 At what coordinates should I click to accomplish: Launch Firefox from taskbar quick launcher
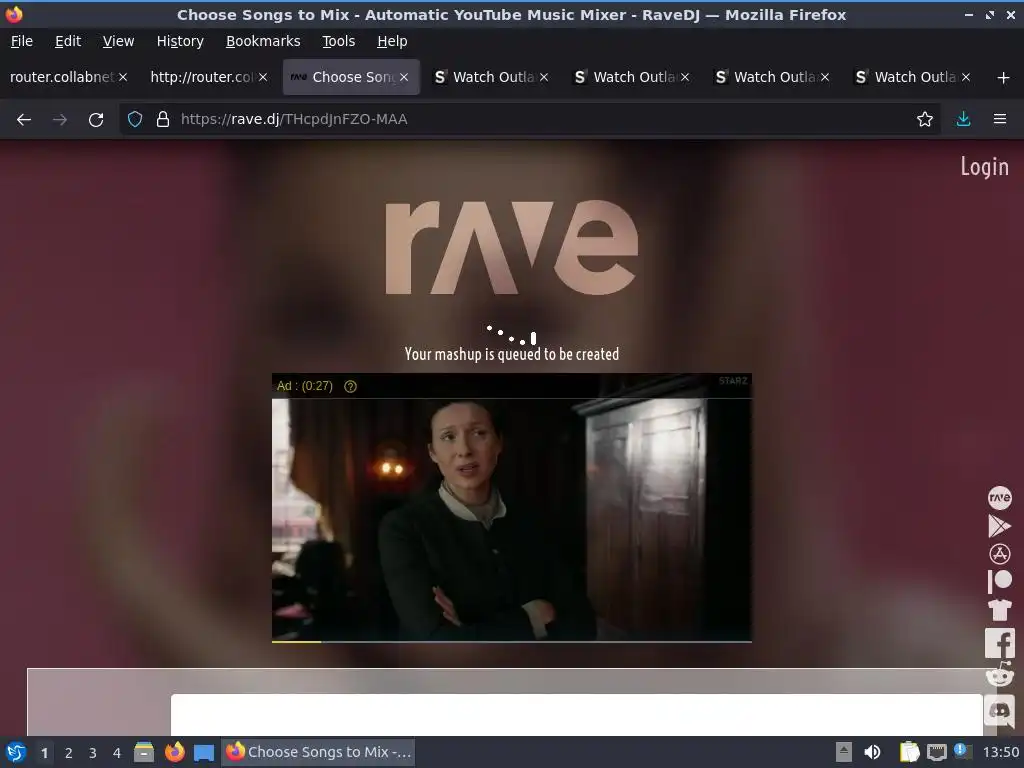point(174,752)
